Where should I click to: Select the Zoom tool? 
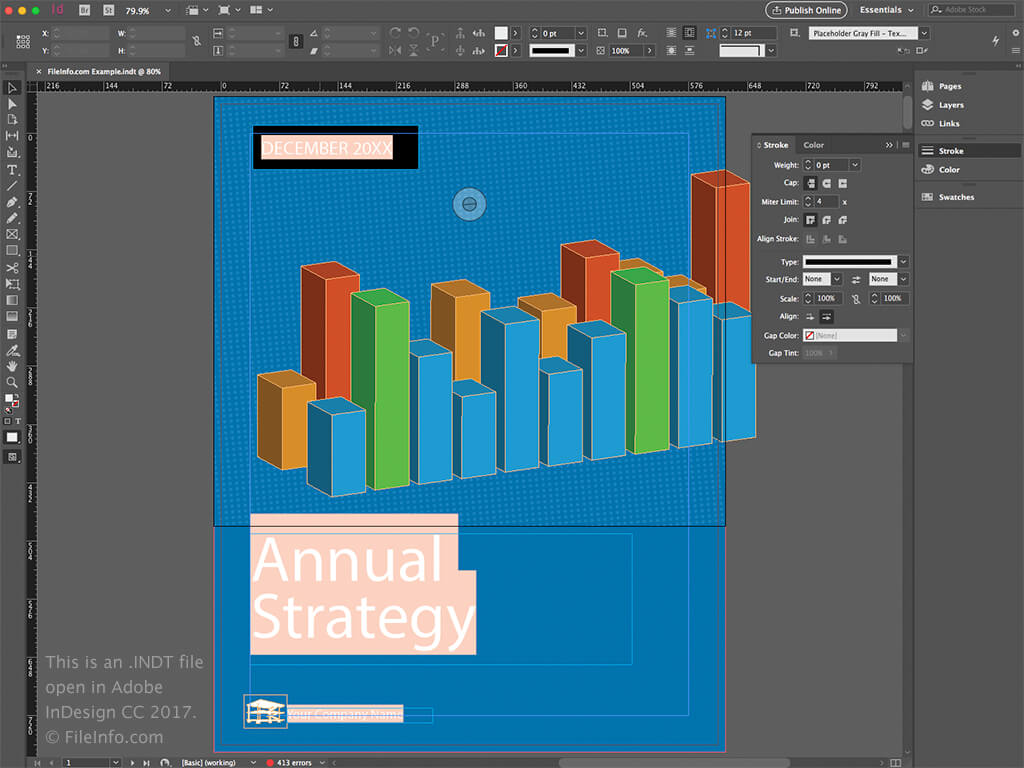pyautogui.click(x=12, y=383)
